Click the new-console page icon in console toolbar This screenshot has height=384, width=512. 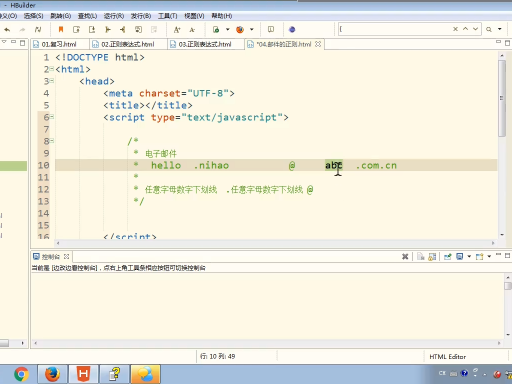coord(479,256)
